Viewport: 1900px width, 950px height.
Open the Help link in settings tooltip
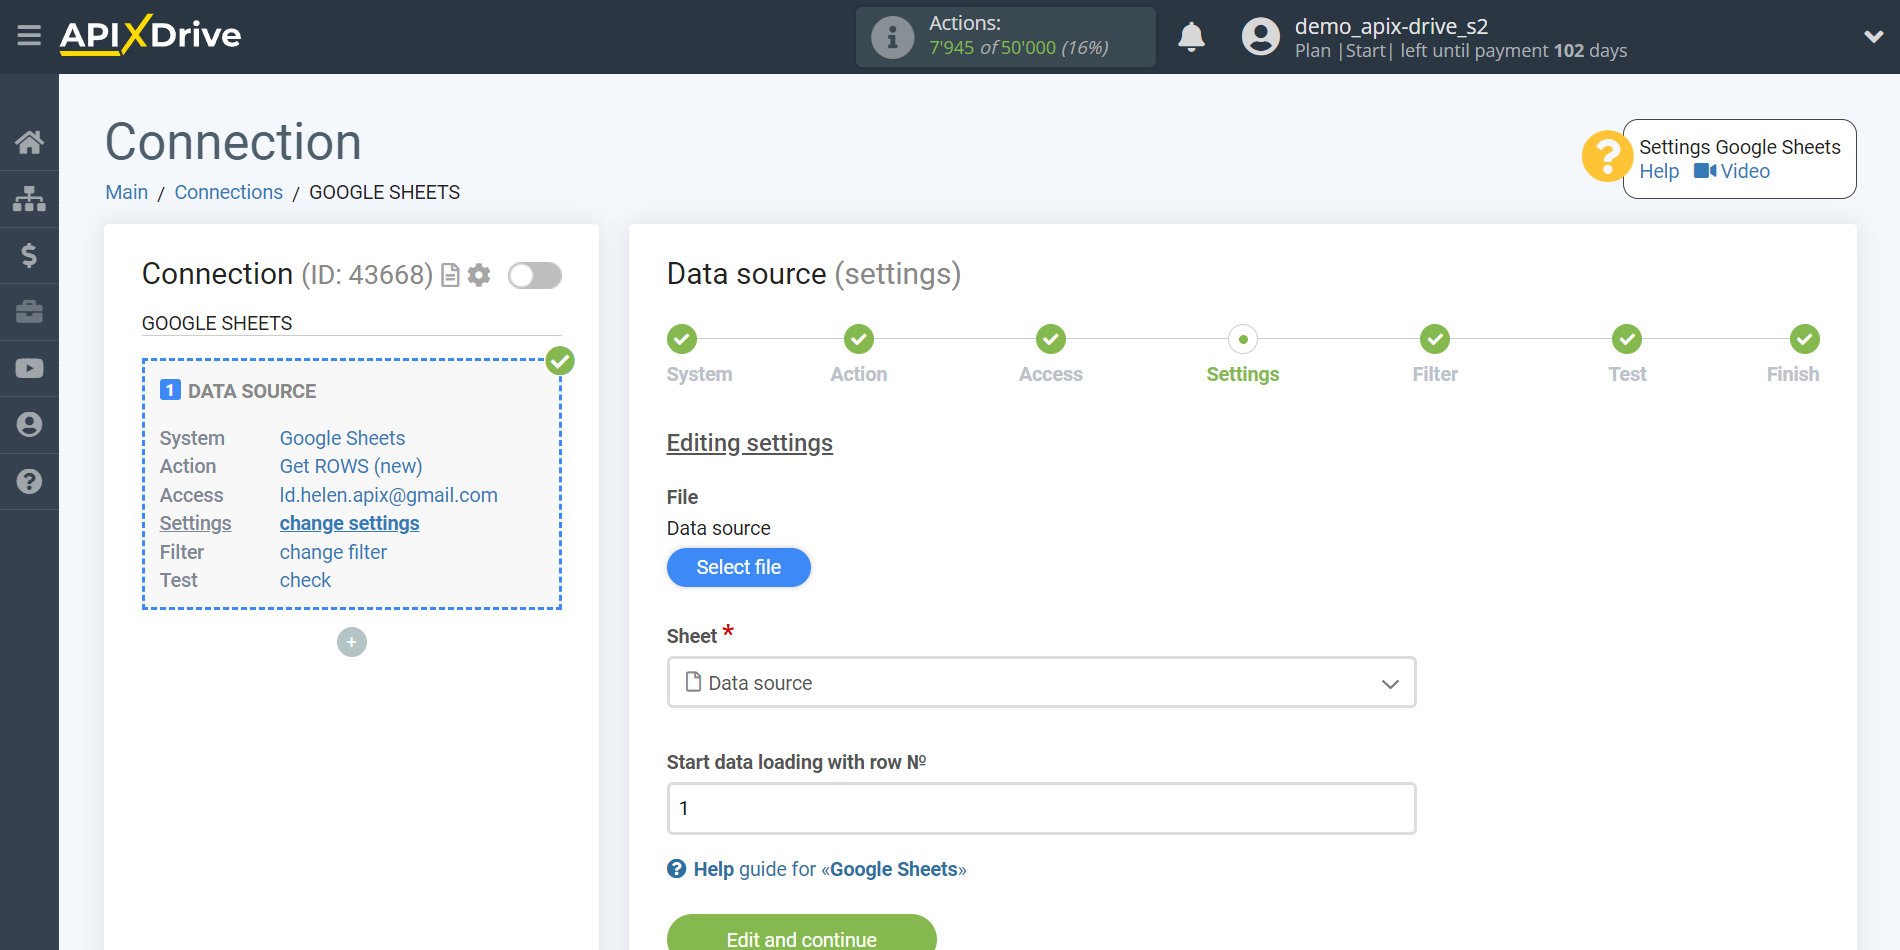[x=1659, y=171]
